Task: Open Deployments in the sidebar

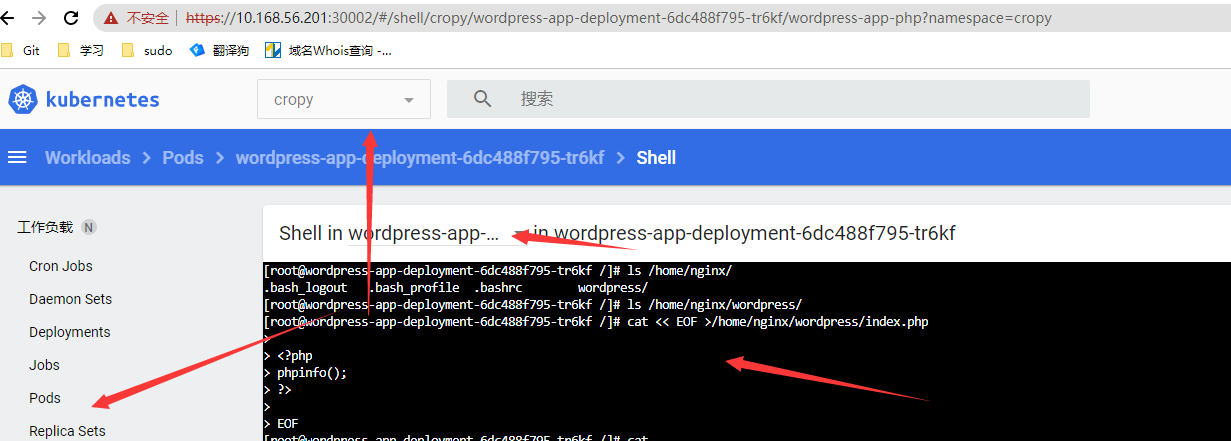Action: 70,332
